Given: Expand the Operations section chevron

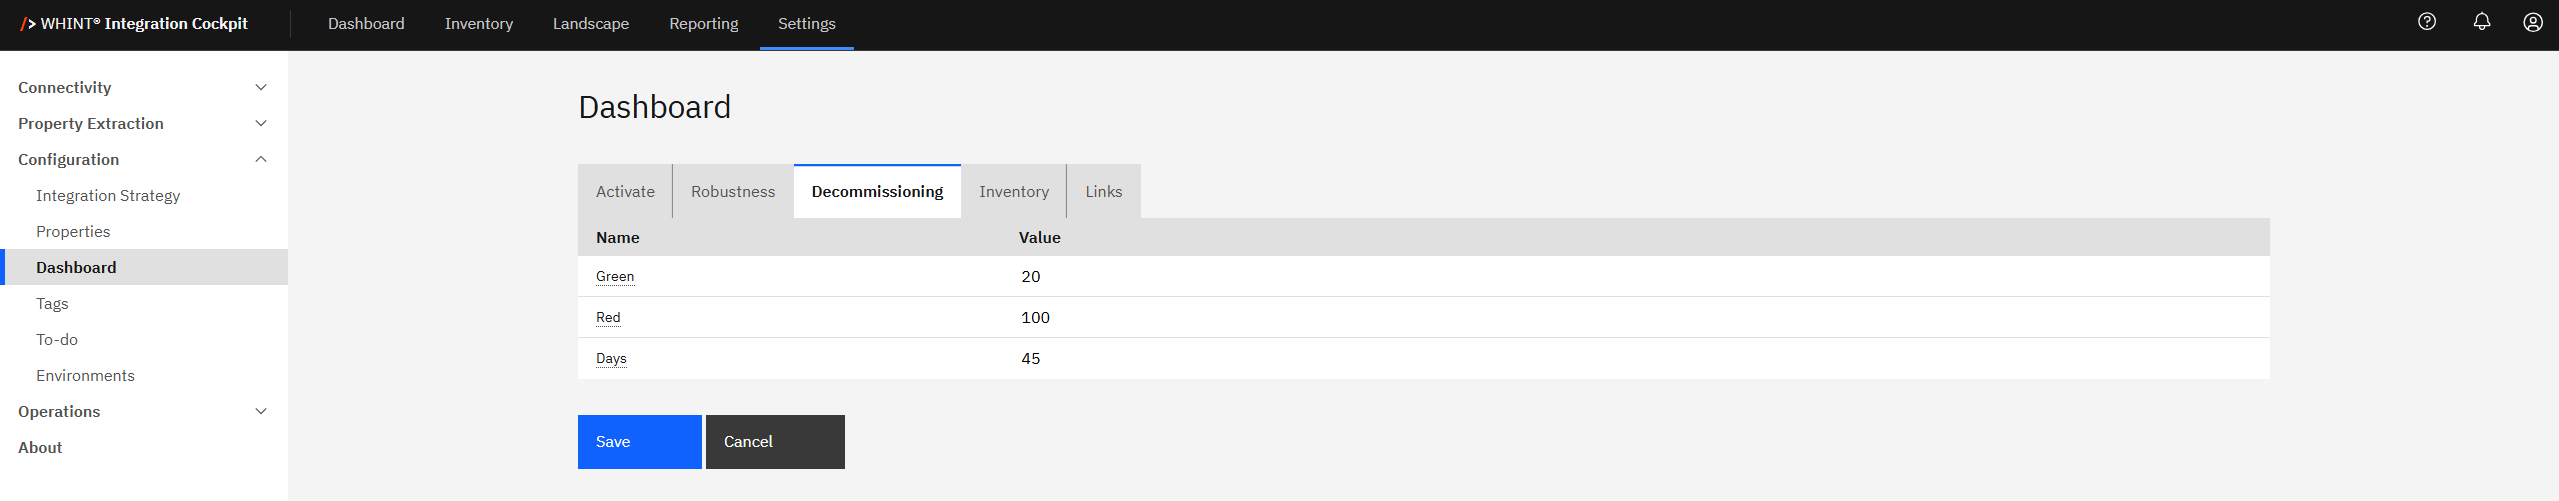Looking at the screenshot, I should [x=261, y=412].
